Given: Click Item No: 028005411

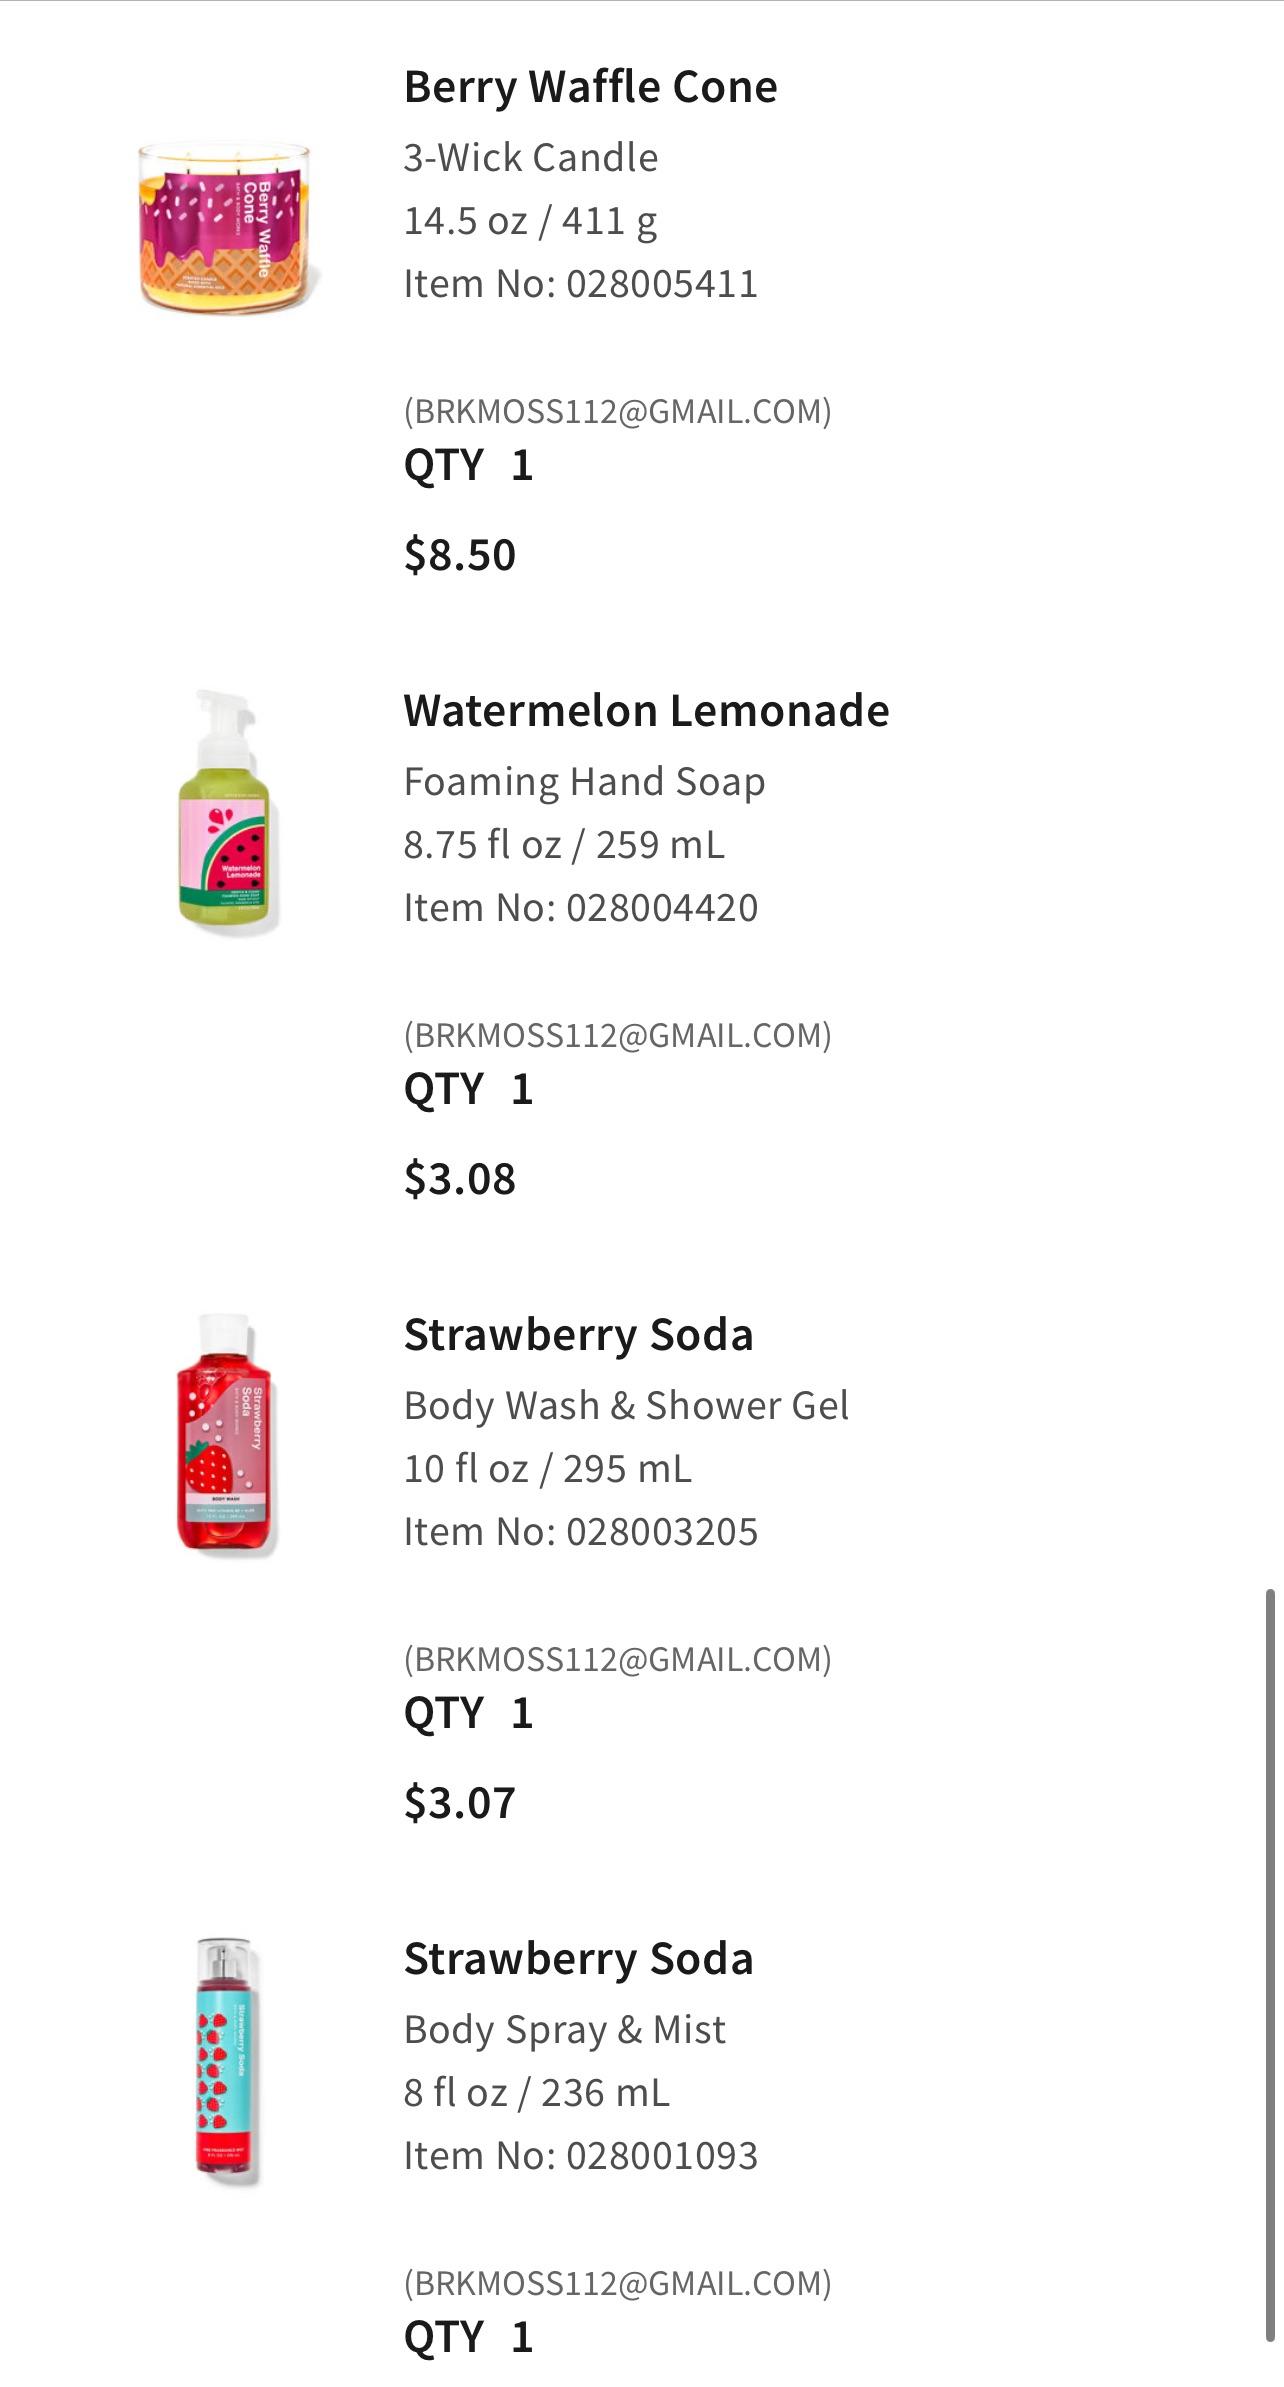Looking at the screenshot, I should click(x=580, y=284).
